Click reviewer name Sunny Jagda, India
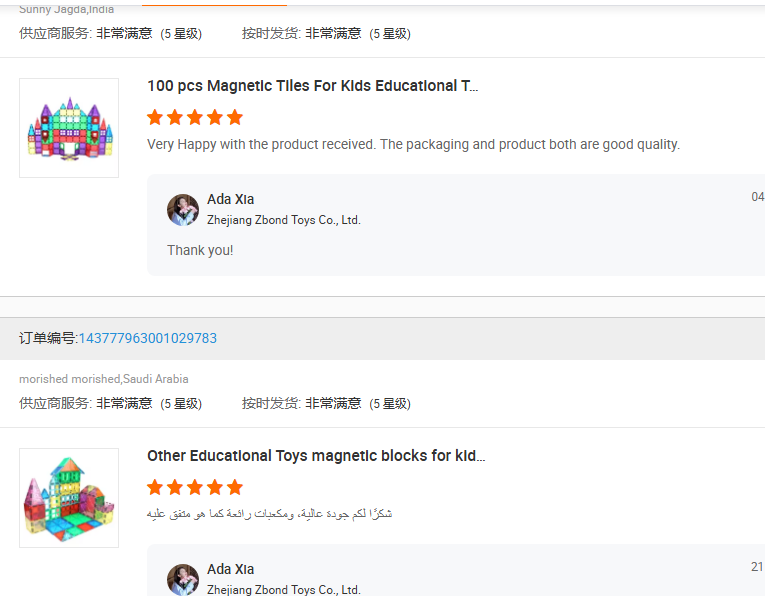 tap(66, 10)
